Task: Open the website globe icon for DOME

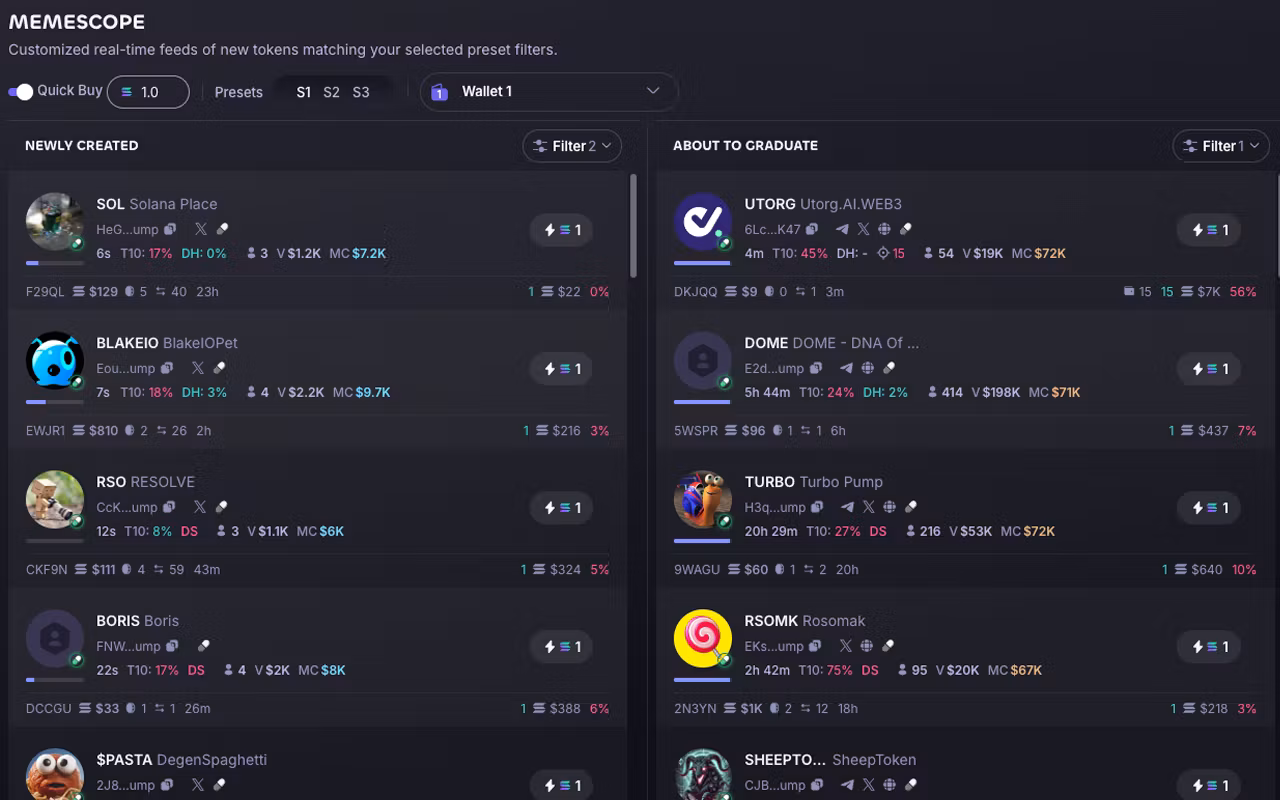Action: (868, 368)
